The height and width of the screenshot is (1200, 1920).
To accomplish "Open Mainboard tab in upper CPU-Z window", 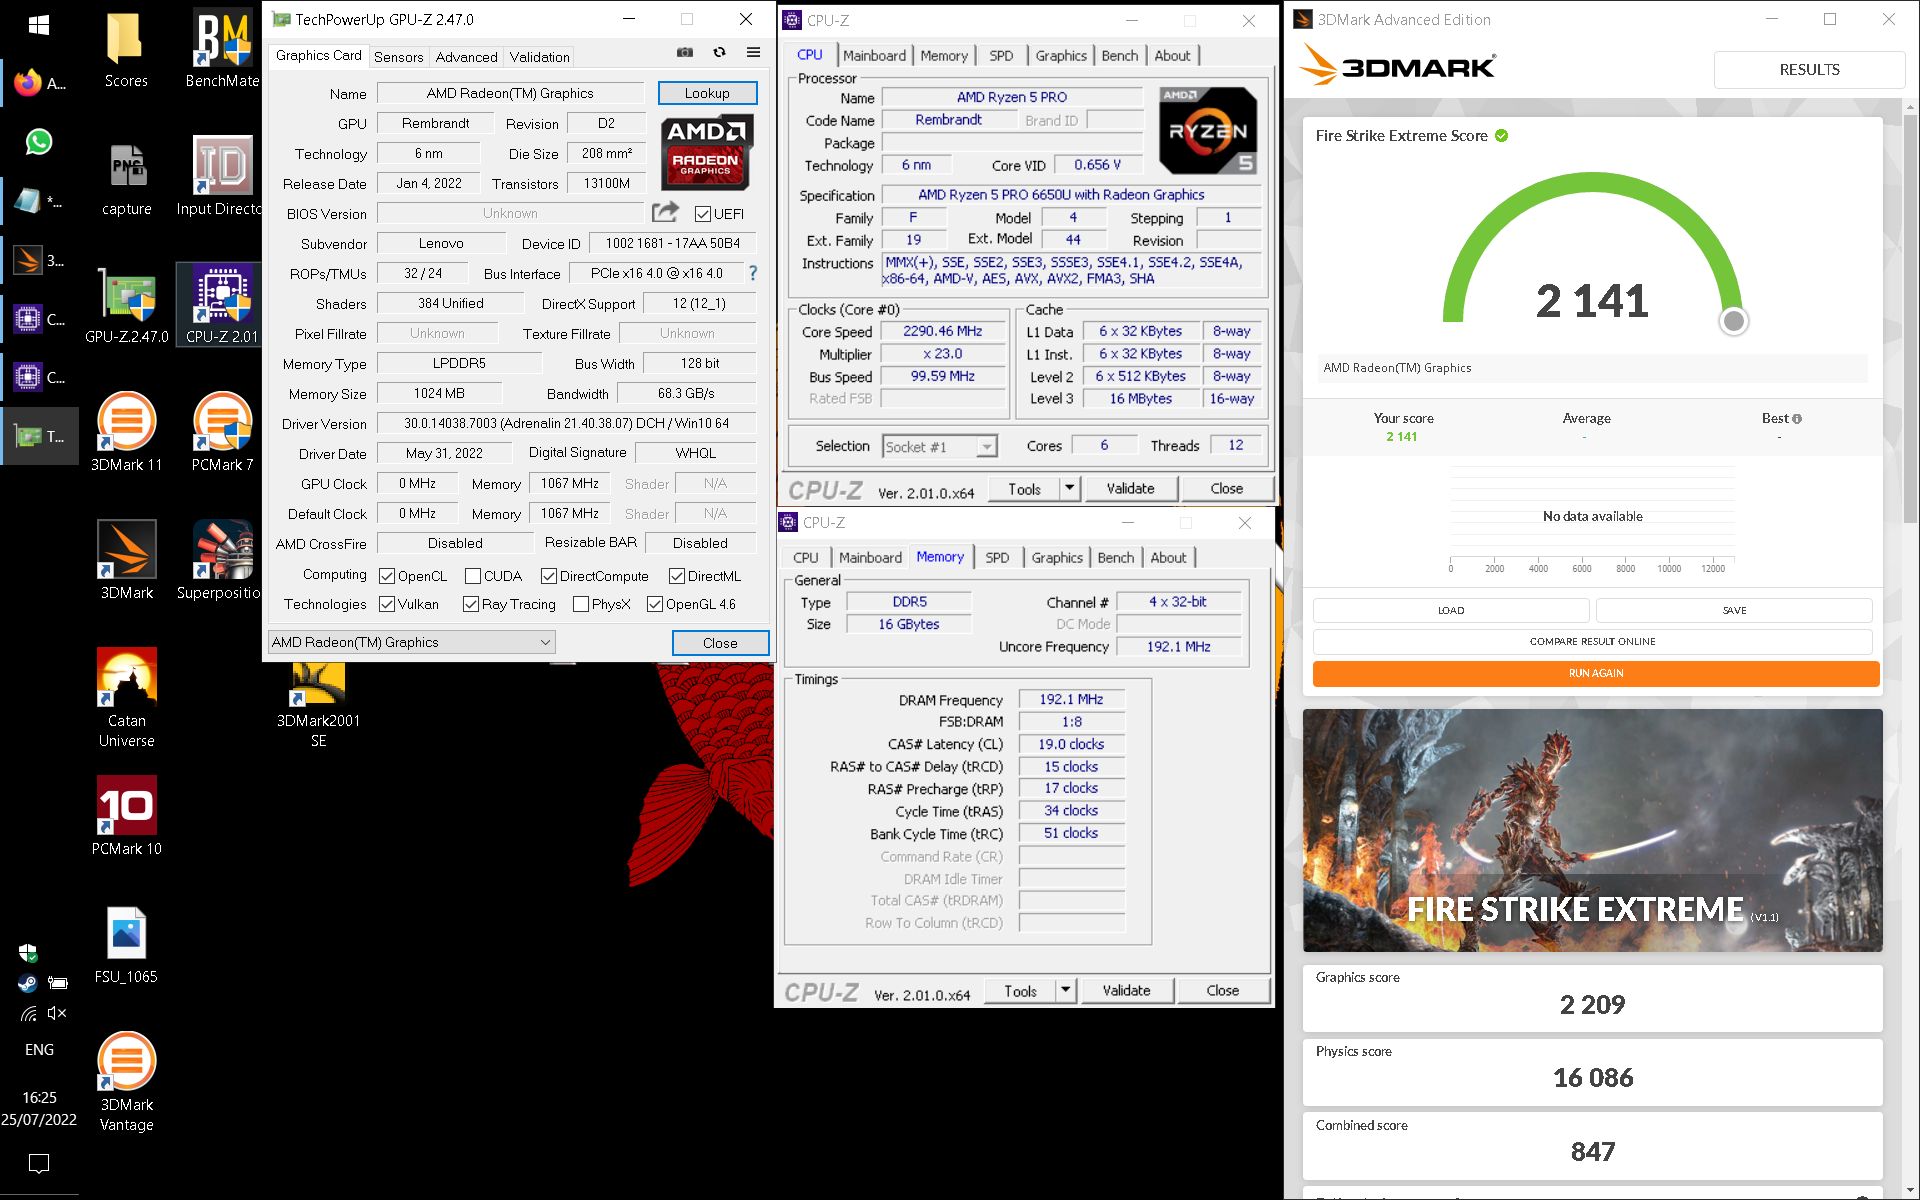I will [874, 56].
